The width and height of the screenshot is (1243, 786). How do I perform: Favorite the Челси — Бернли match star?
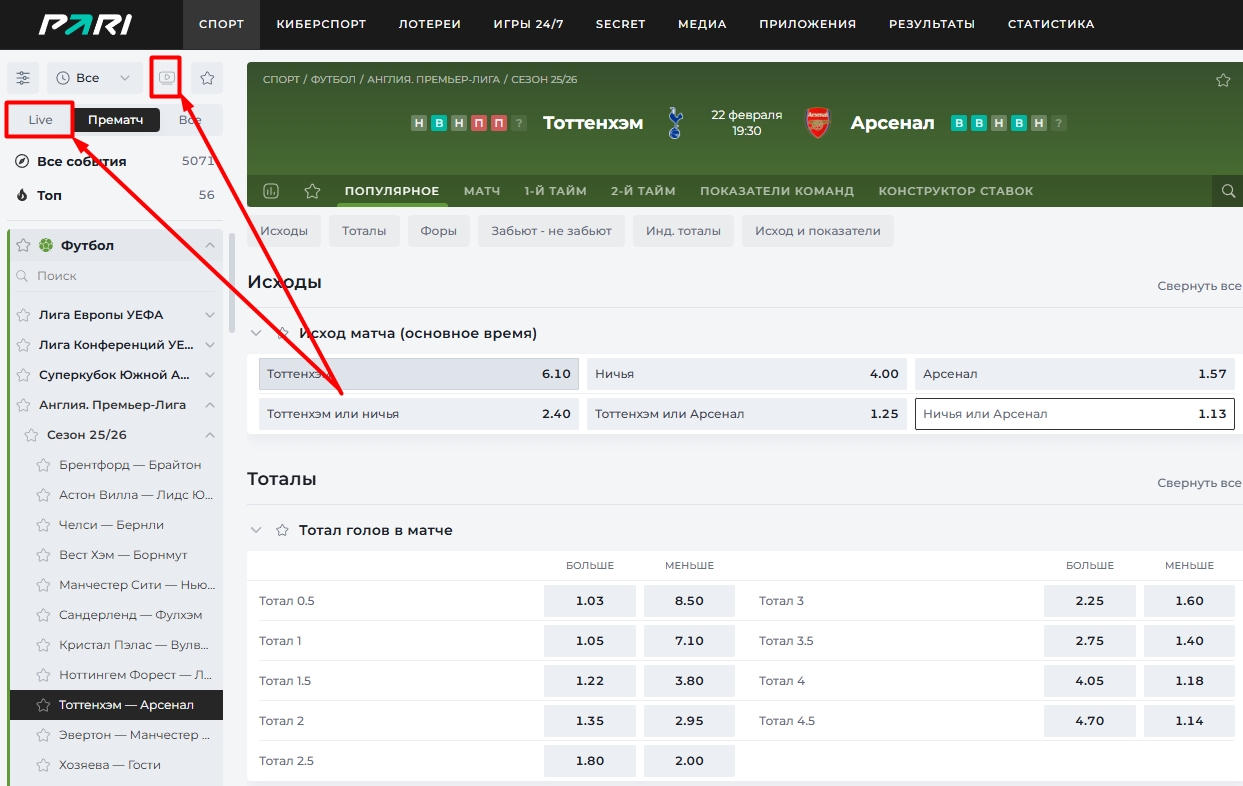(43, 525)
